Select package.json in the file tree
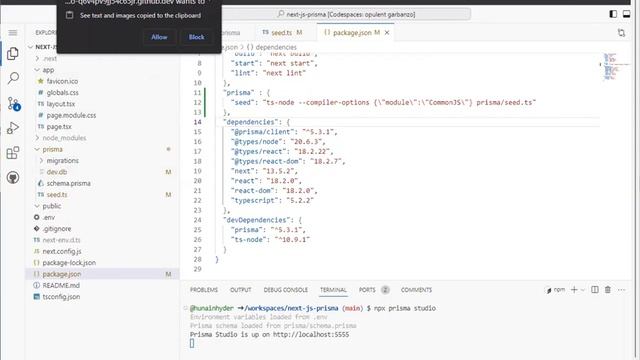 click(x=62, y=274)
